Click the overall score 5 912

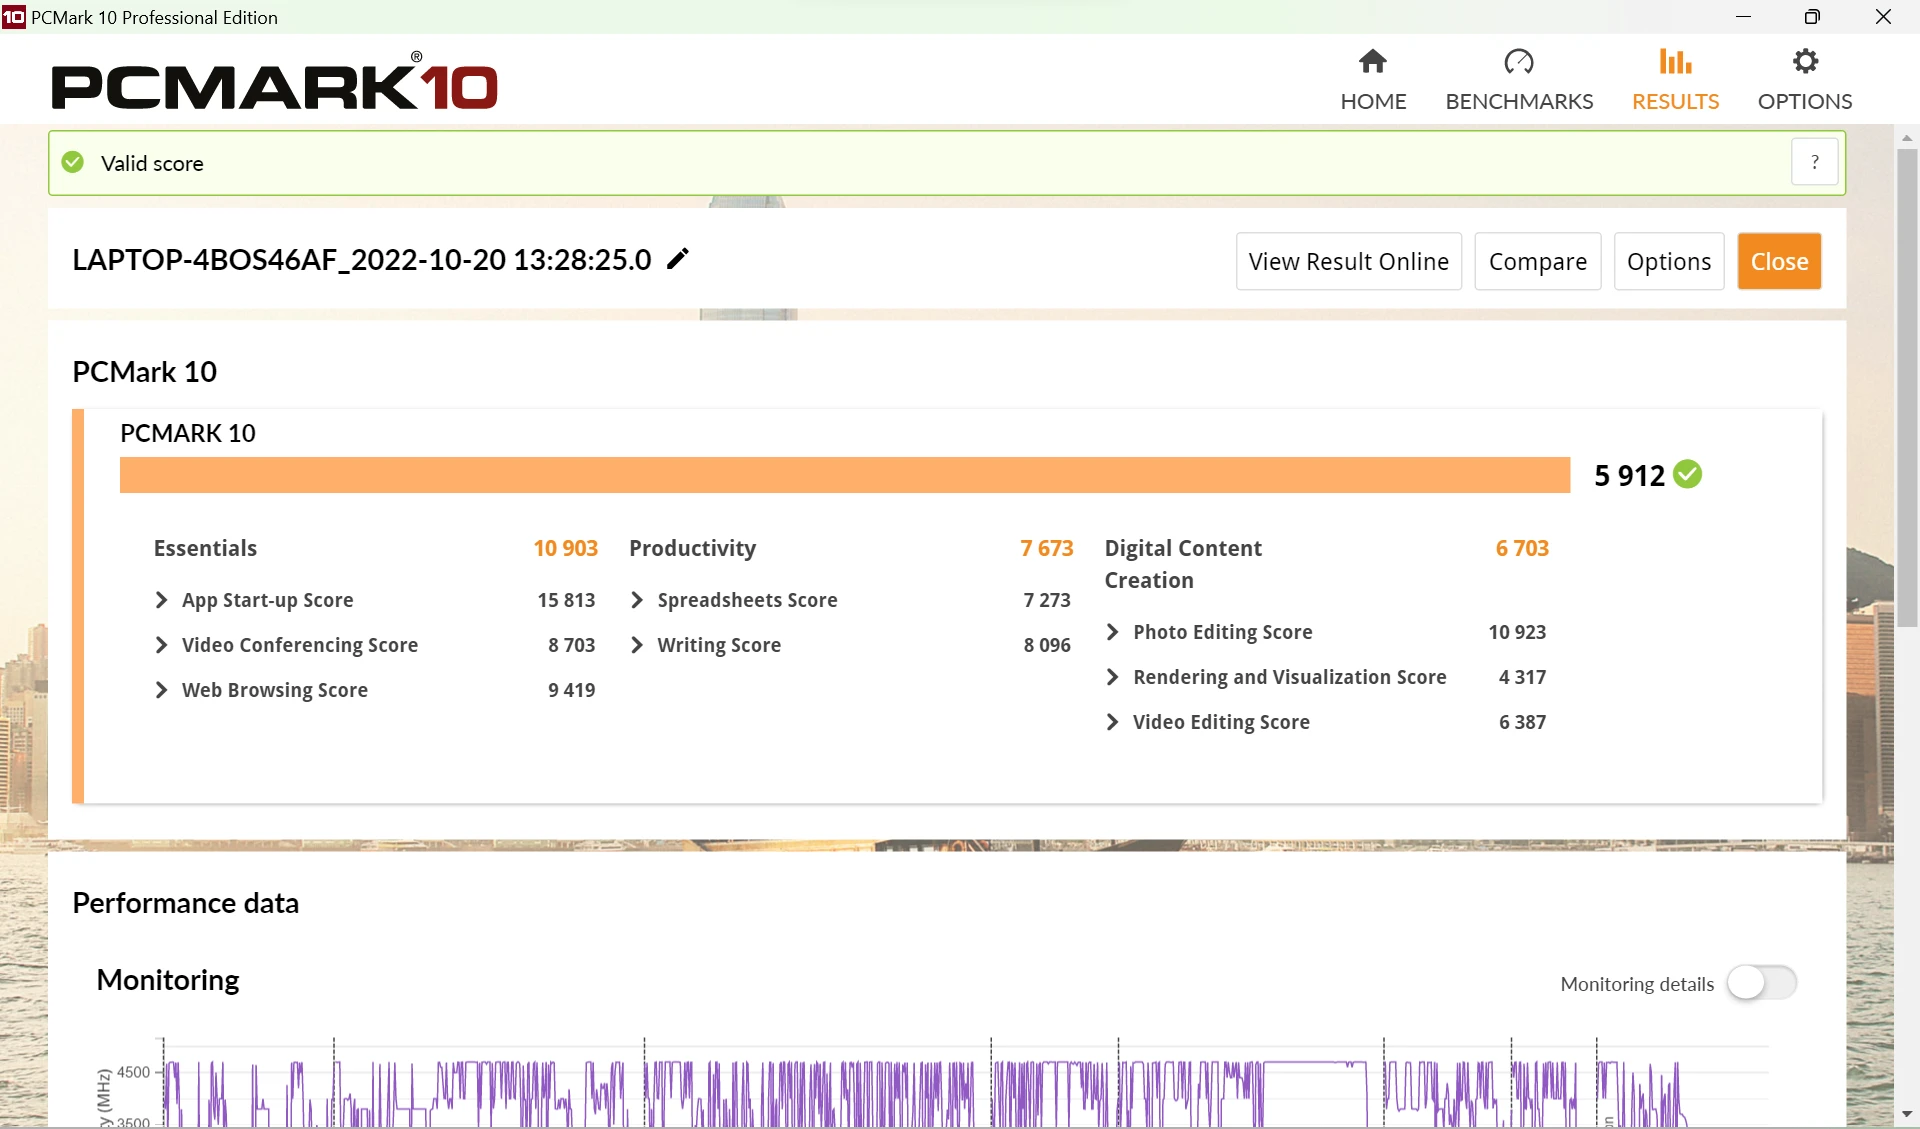click(x=1629, y=475)
